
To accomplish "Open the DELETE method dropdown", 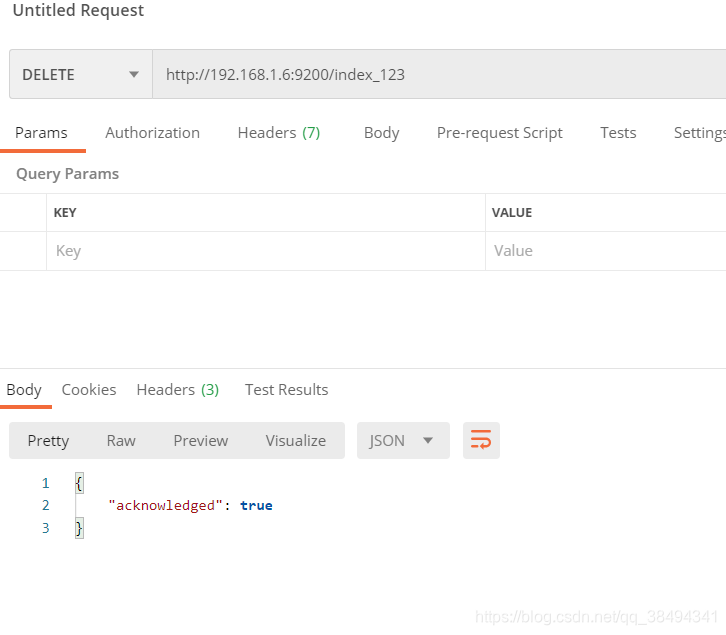I will [80, 75].
